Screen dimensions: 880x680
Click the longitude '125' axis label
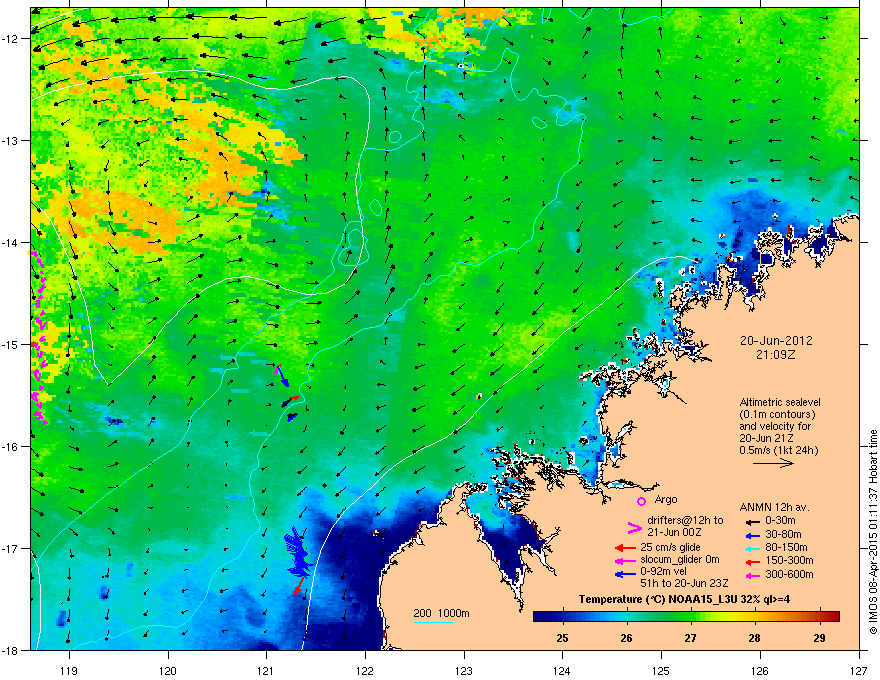(661, 670)
